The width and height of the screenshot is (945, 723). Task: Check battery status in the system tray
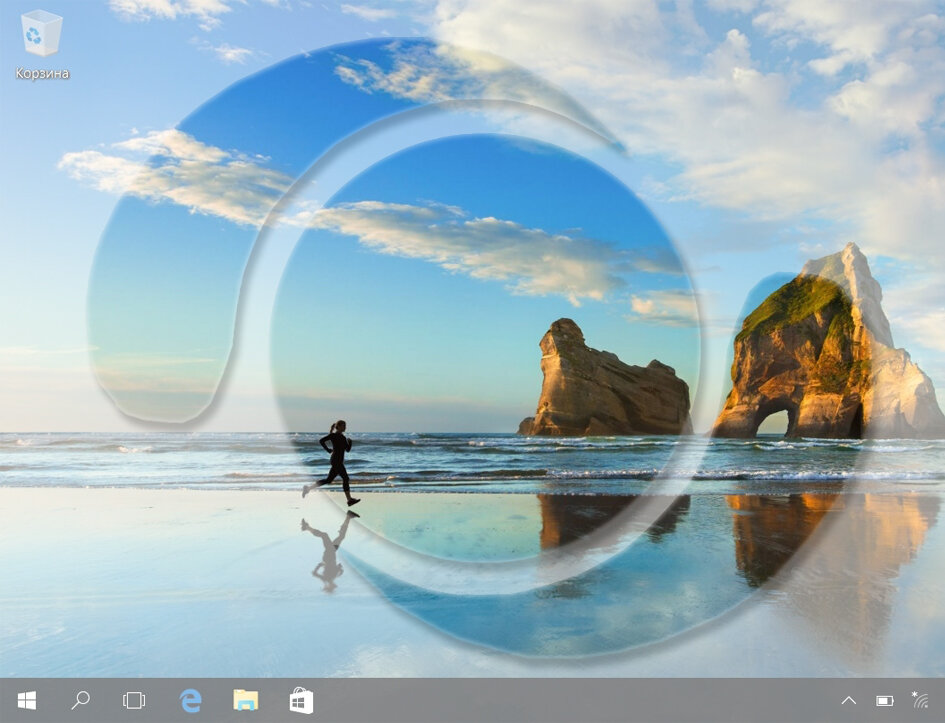(x=885, y=701)
